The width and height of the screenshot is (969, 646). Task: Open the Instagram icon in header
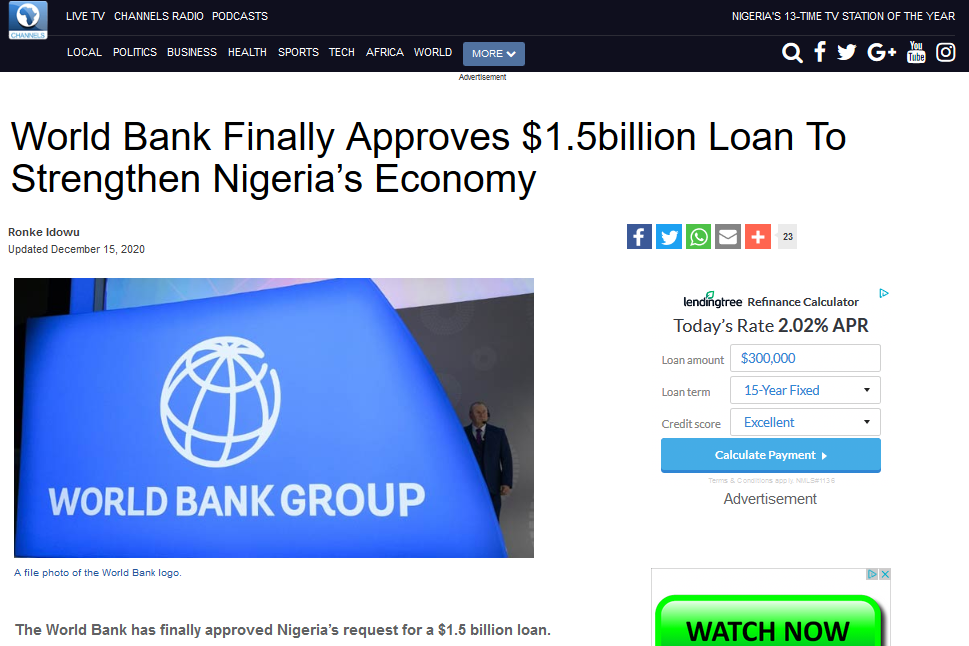pyautogui.click(x=946, y=52)
